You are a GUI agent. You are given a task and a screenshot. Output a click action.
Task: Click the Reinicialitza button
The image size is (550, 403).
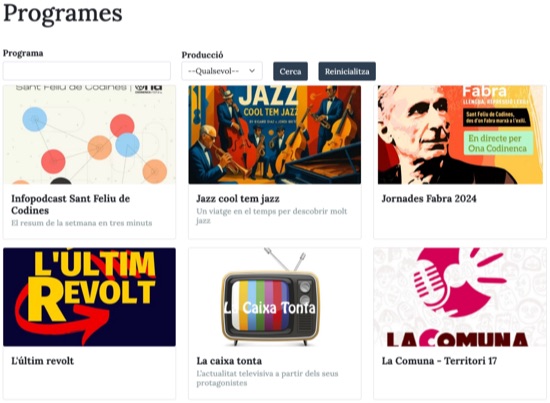coord(347,71)
